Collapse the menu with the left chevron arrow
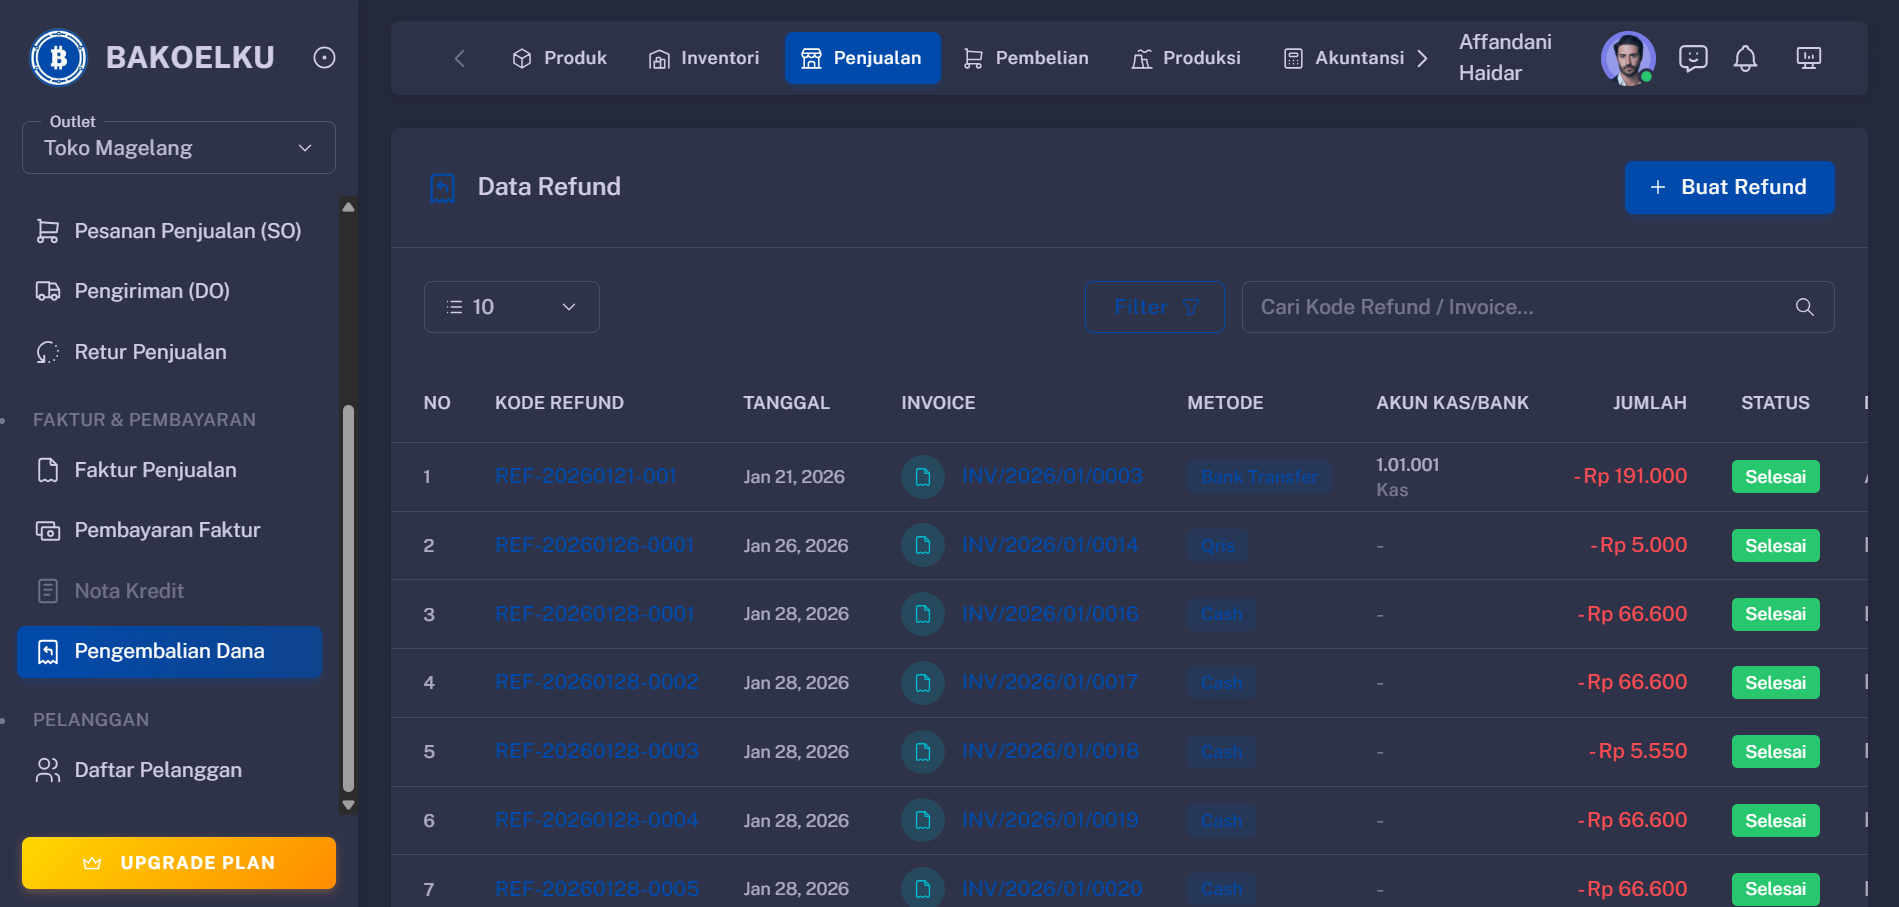Viewport: 1899px width, 907px height. click(459, 58)
